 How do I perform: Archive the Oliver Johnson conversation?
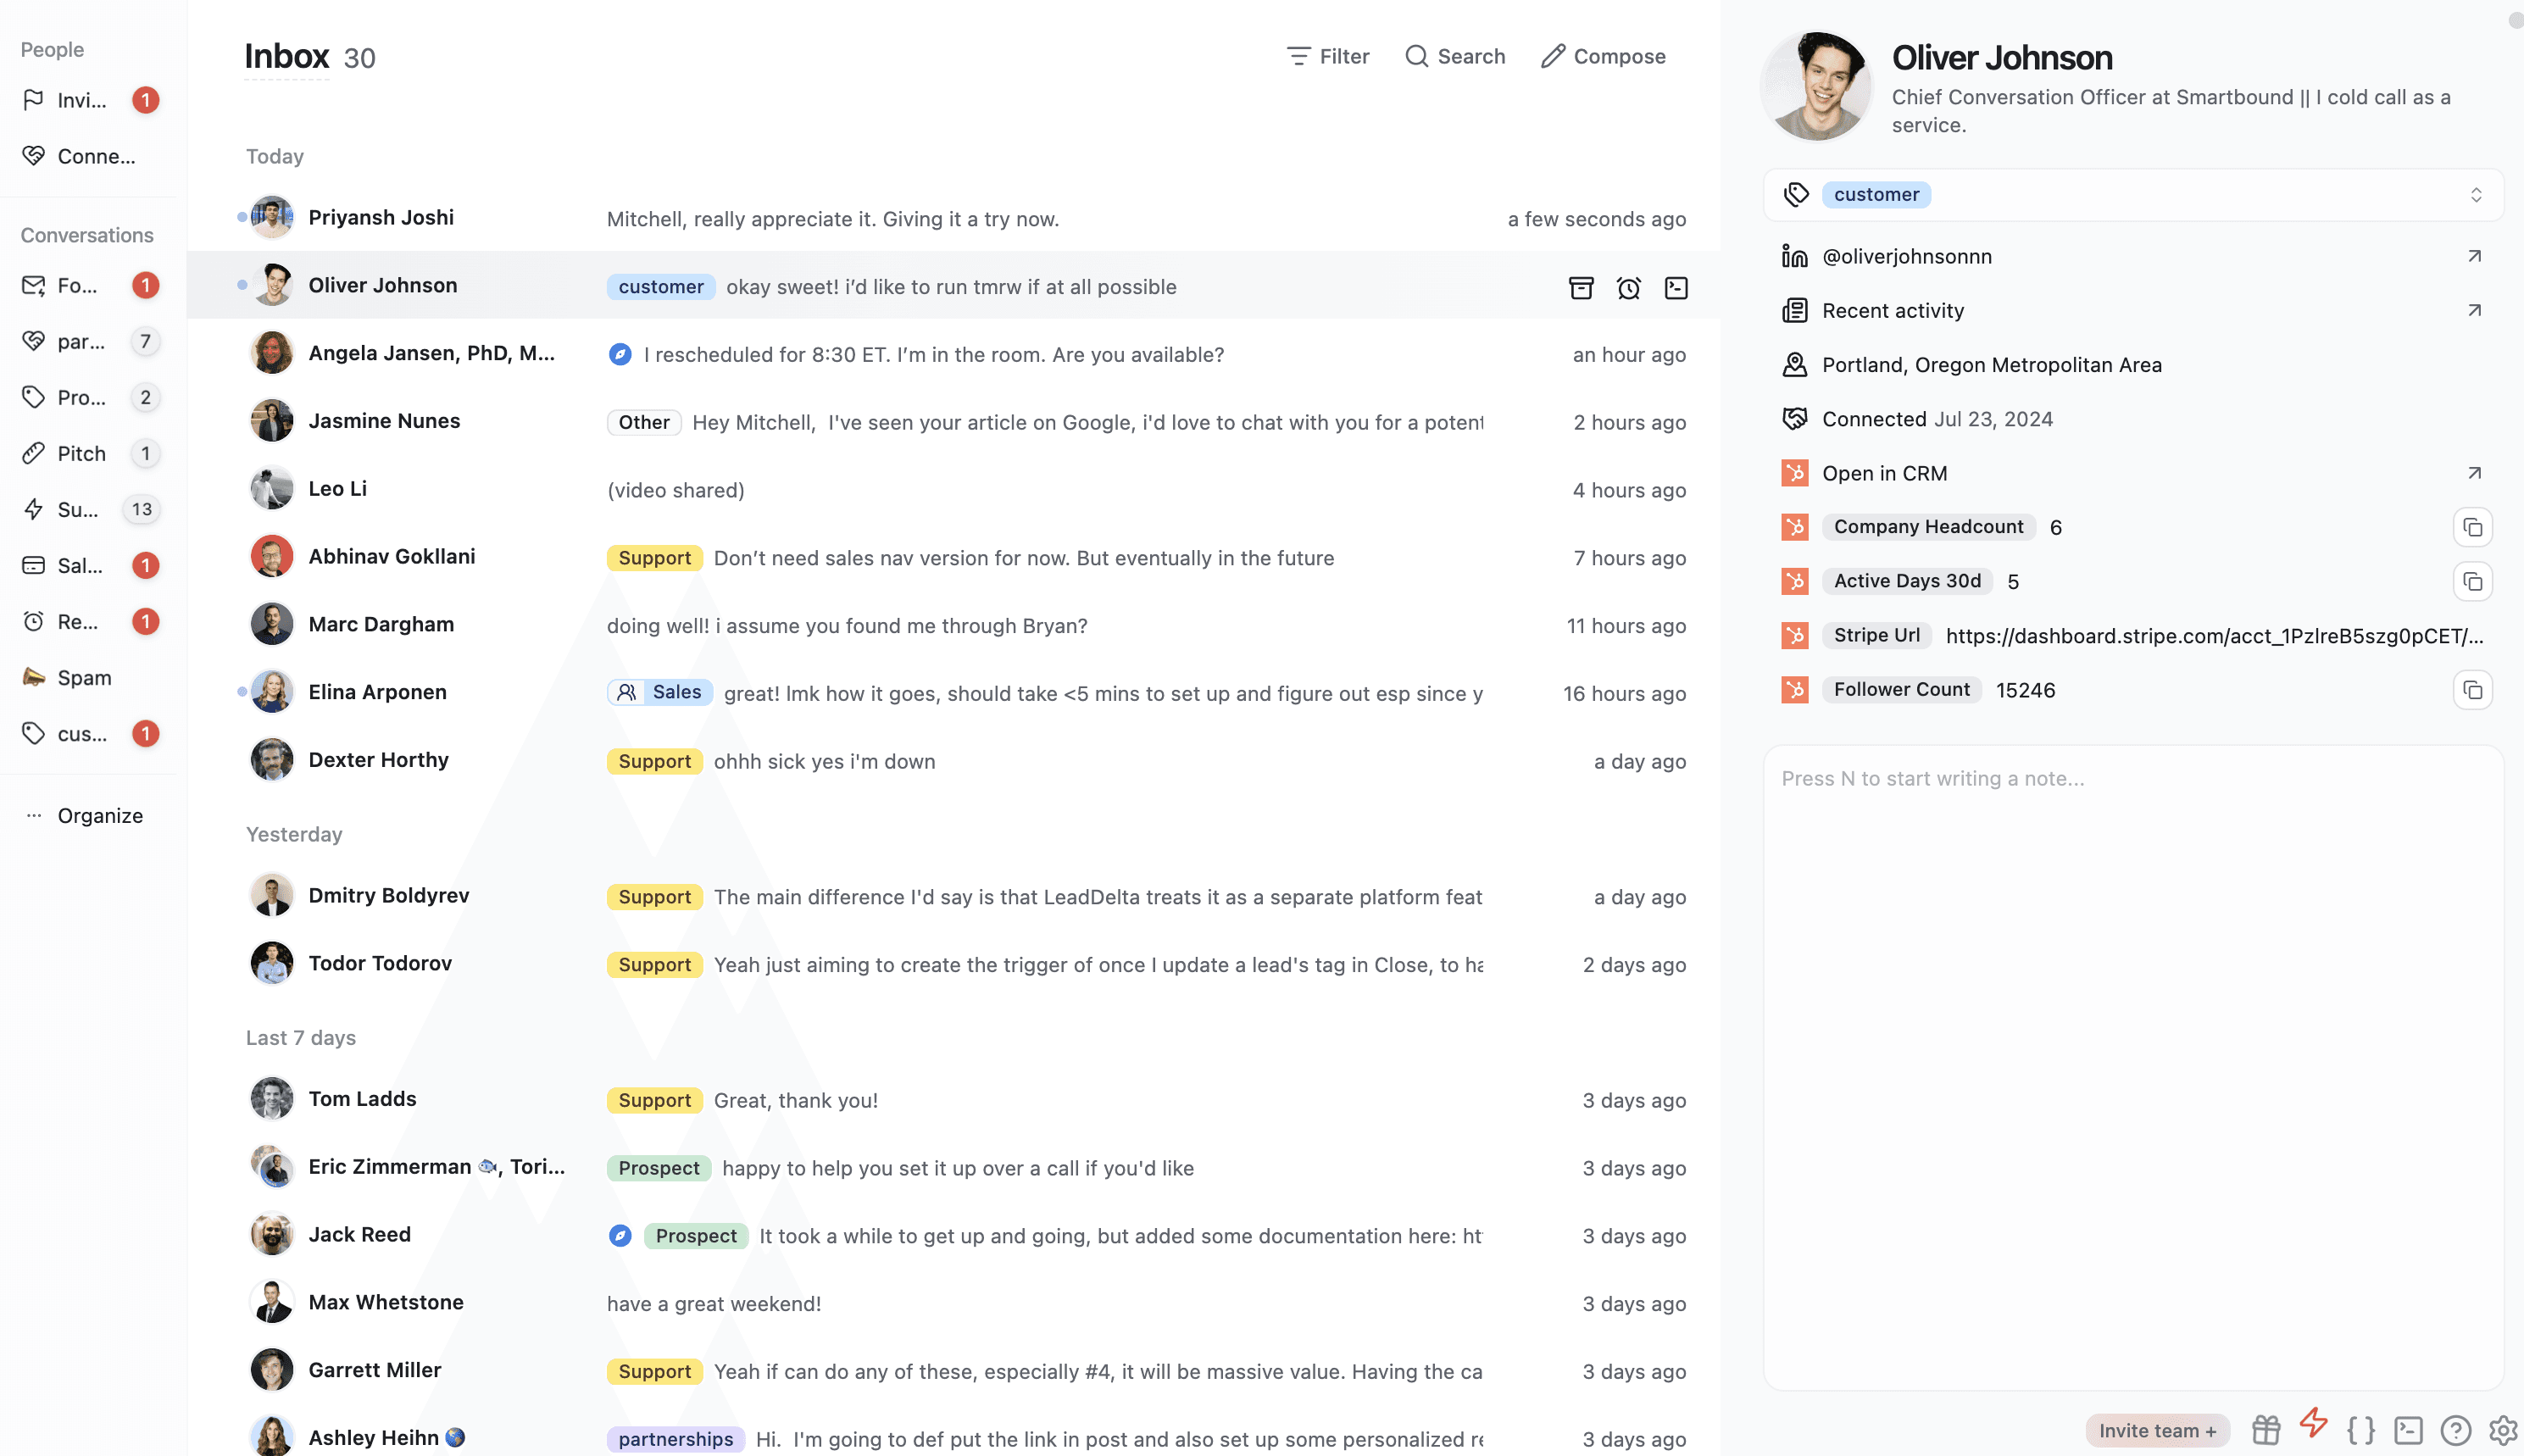1580,288
